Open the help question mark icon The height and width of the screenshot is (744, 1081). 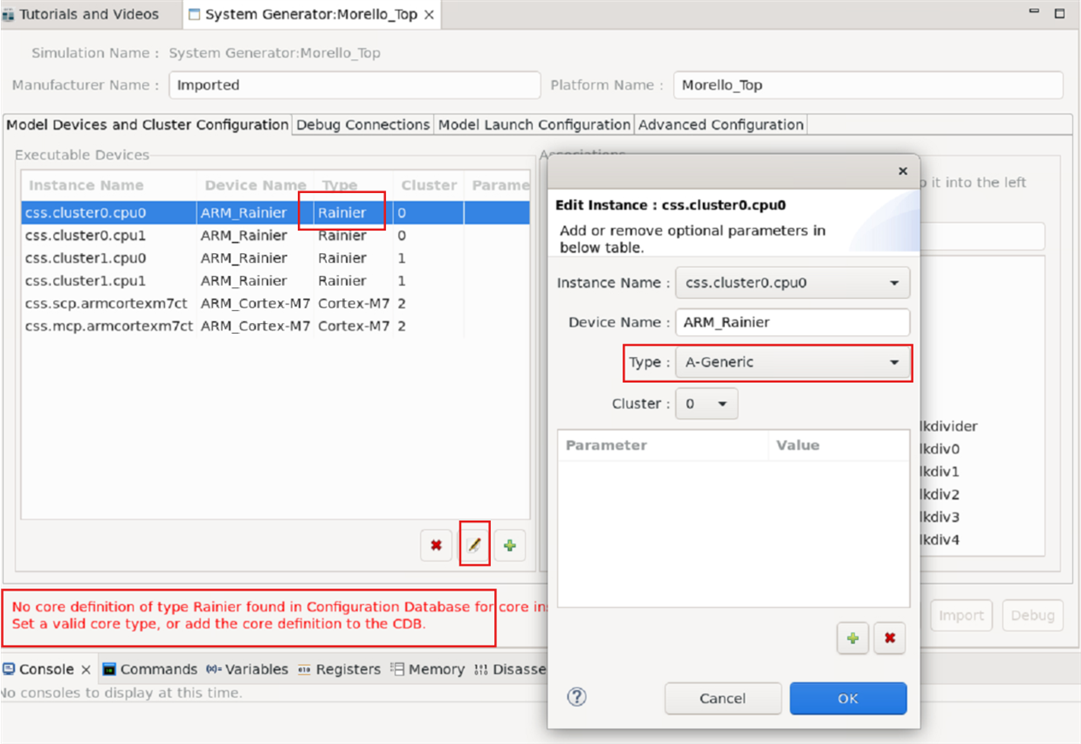(576, 697)
